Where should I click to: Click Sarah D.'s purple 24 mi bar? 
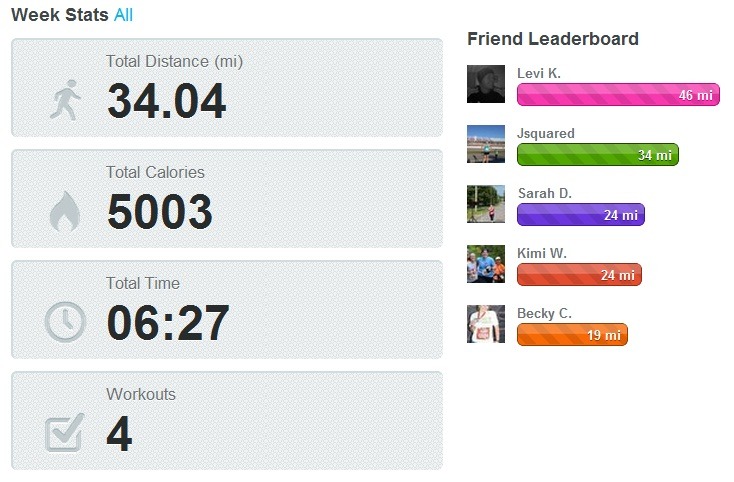coord(581,215)
